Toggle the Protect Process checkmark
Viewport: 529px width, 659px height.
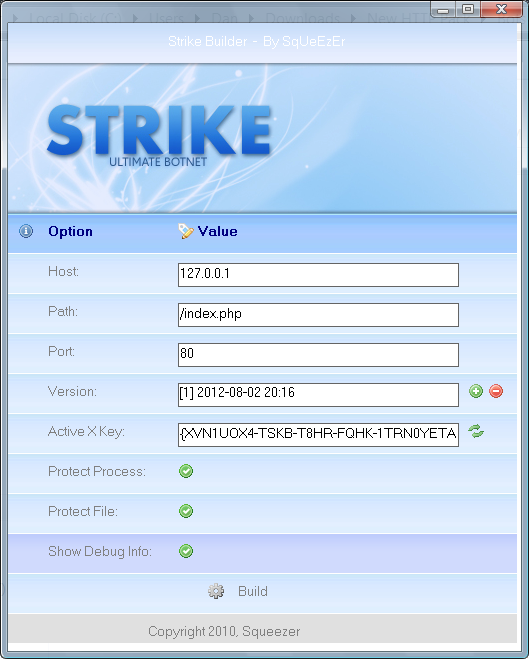click(186, 471)
